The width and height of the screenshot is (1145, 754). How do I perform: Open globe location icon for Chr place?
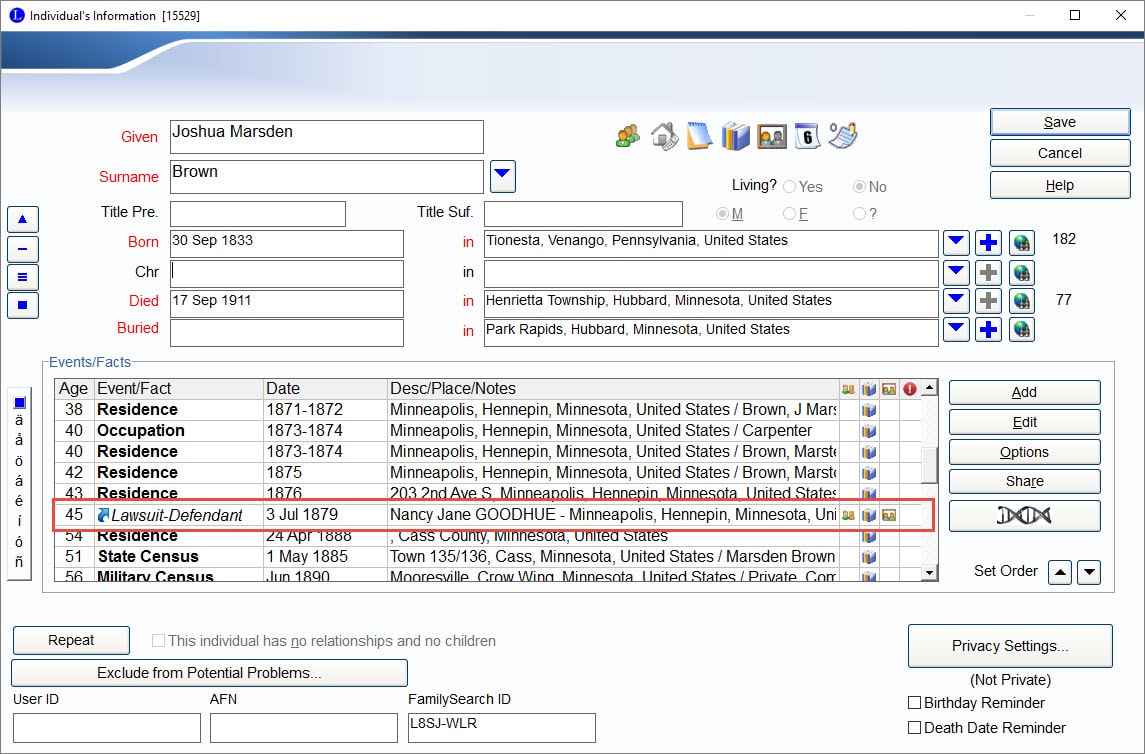pyautogui.click(x=1022, y=273)
